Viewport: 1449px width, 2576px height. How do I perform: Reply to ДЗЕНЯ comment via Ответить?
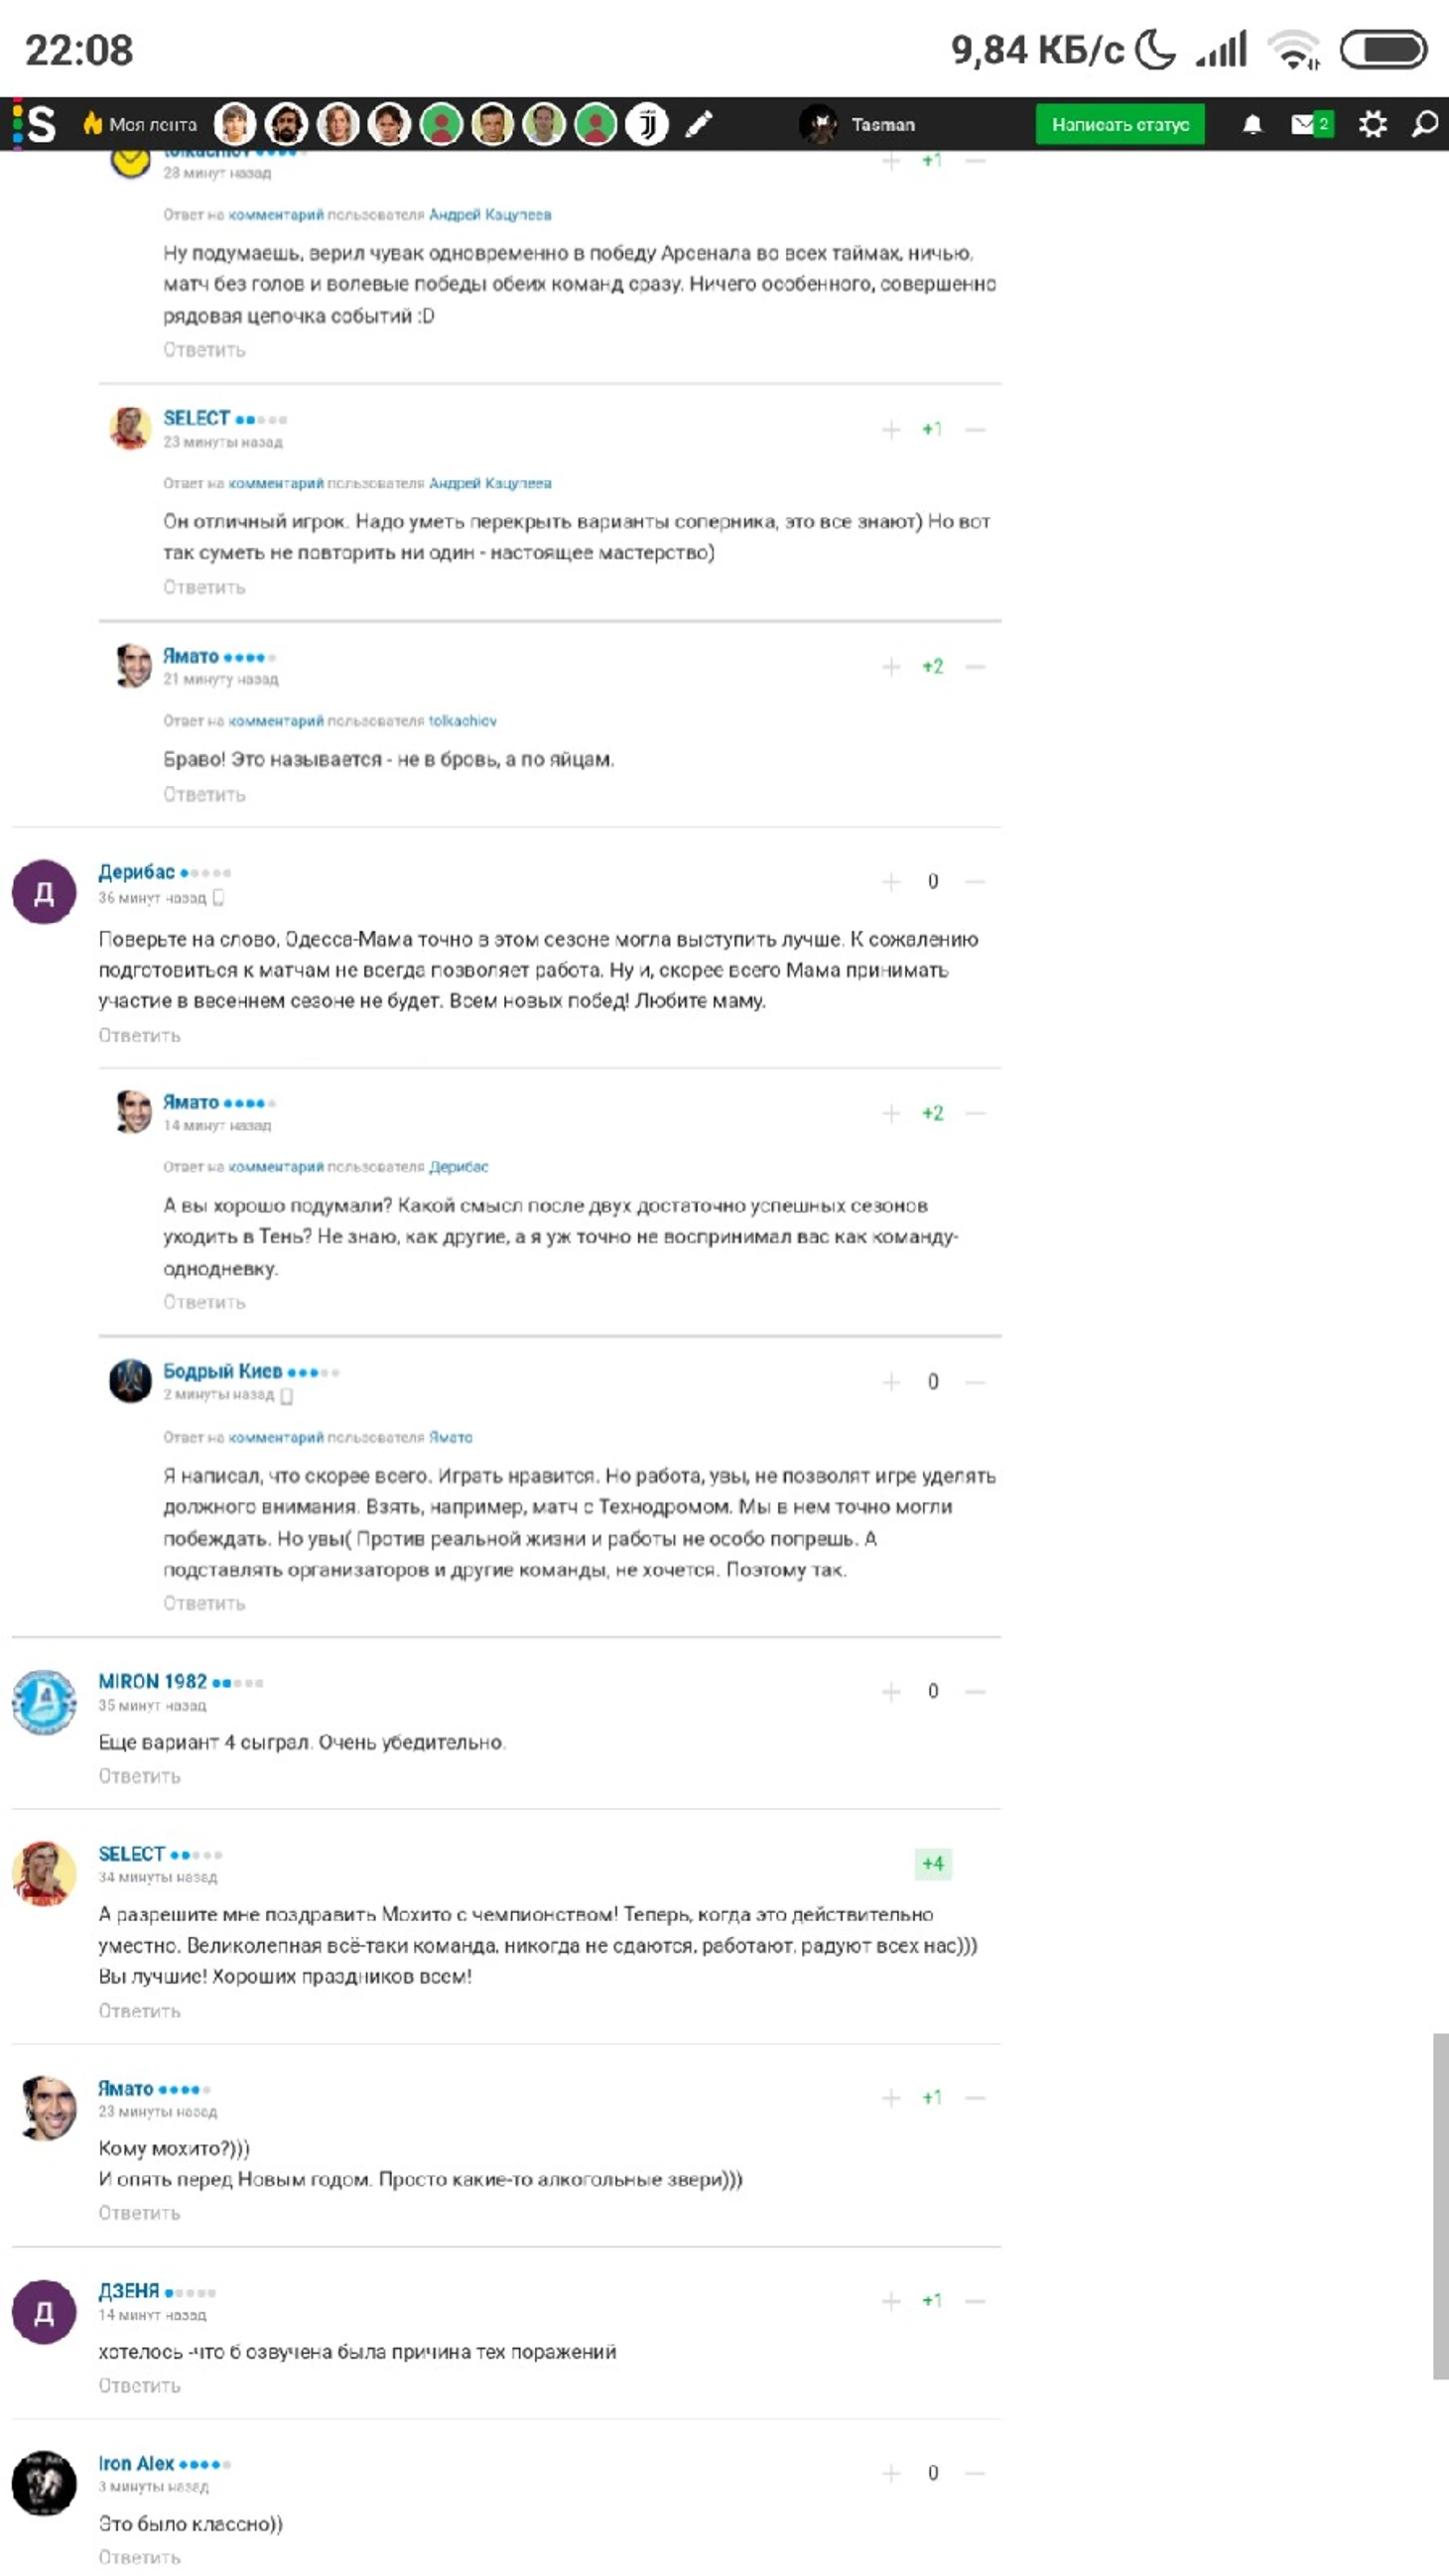[x=139, y=2385]
